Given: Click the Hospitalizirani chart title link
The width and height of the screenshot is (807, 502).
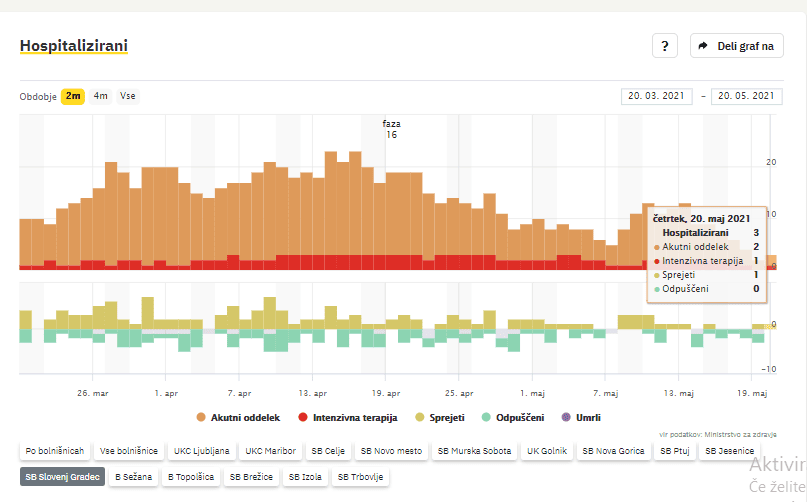Looking at the screenshot, I should point(73,46).
